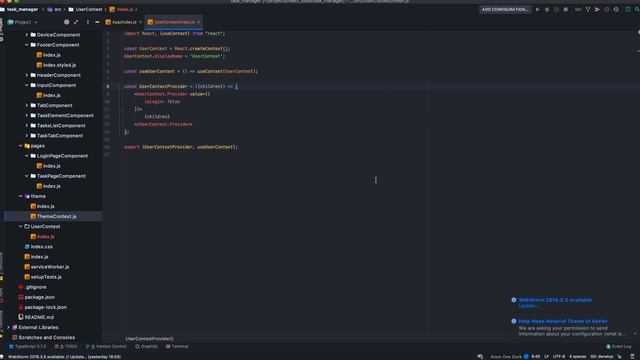Click the vertical dots options icon in Project panel
This screenshot has height=360, width=640.
87,22
